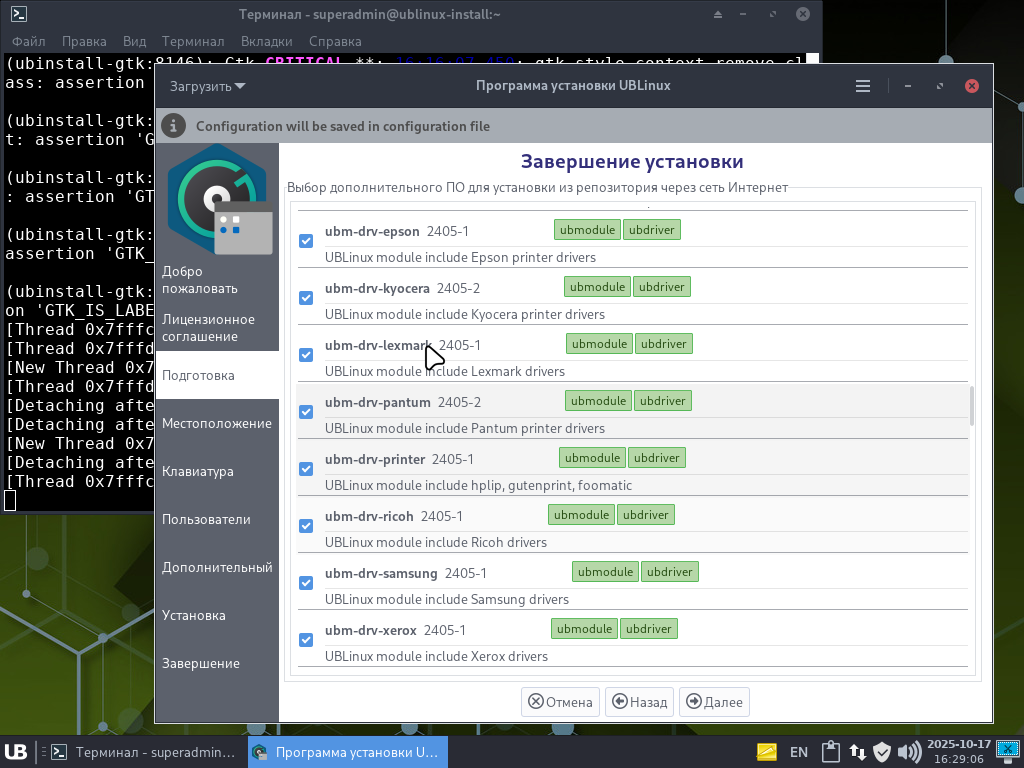The width and height of the screenshot is (1024, 768).
Task: Click the security shield tray icon
Action: [882, 752]
